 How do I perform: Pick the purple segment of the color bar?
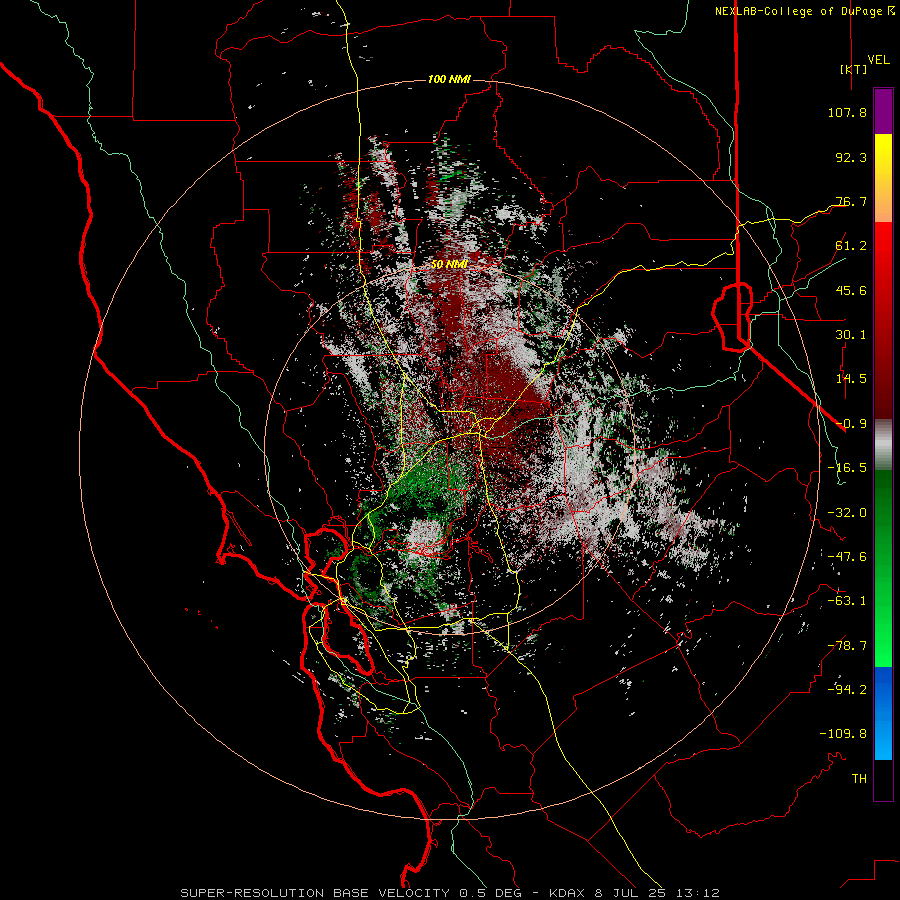883,112
